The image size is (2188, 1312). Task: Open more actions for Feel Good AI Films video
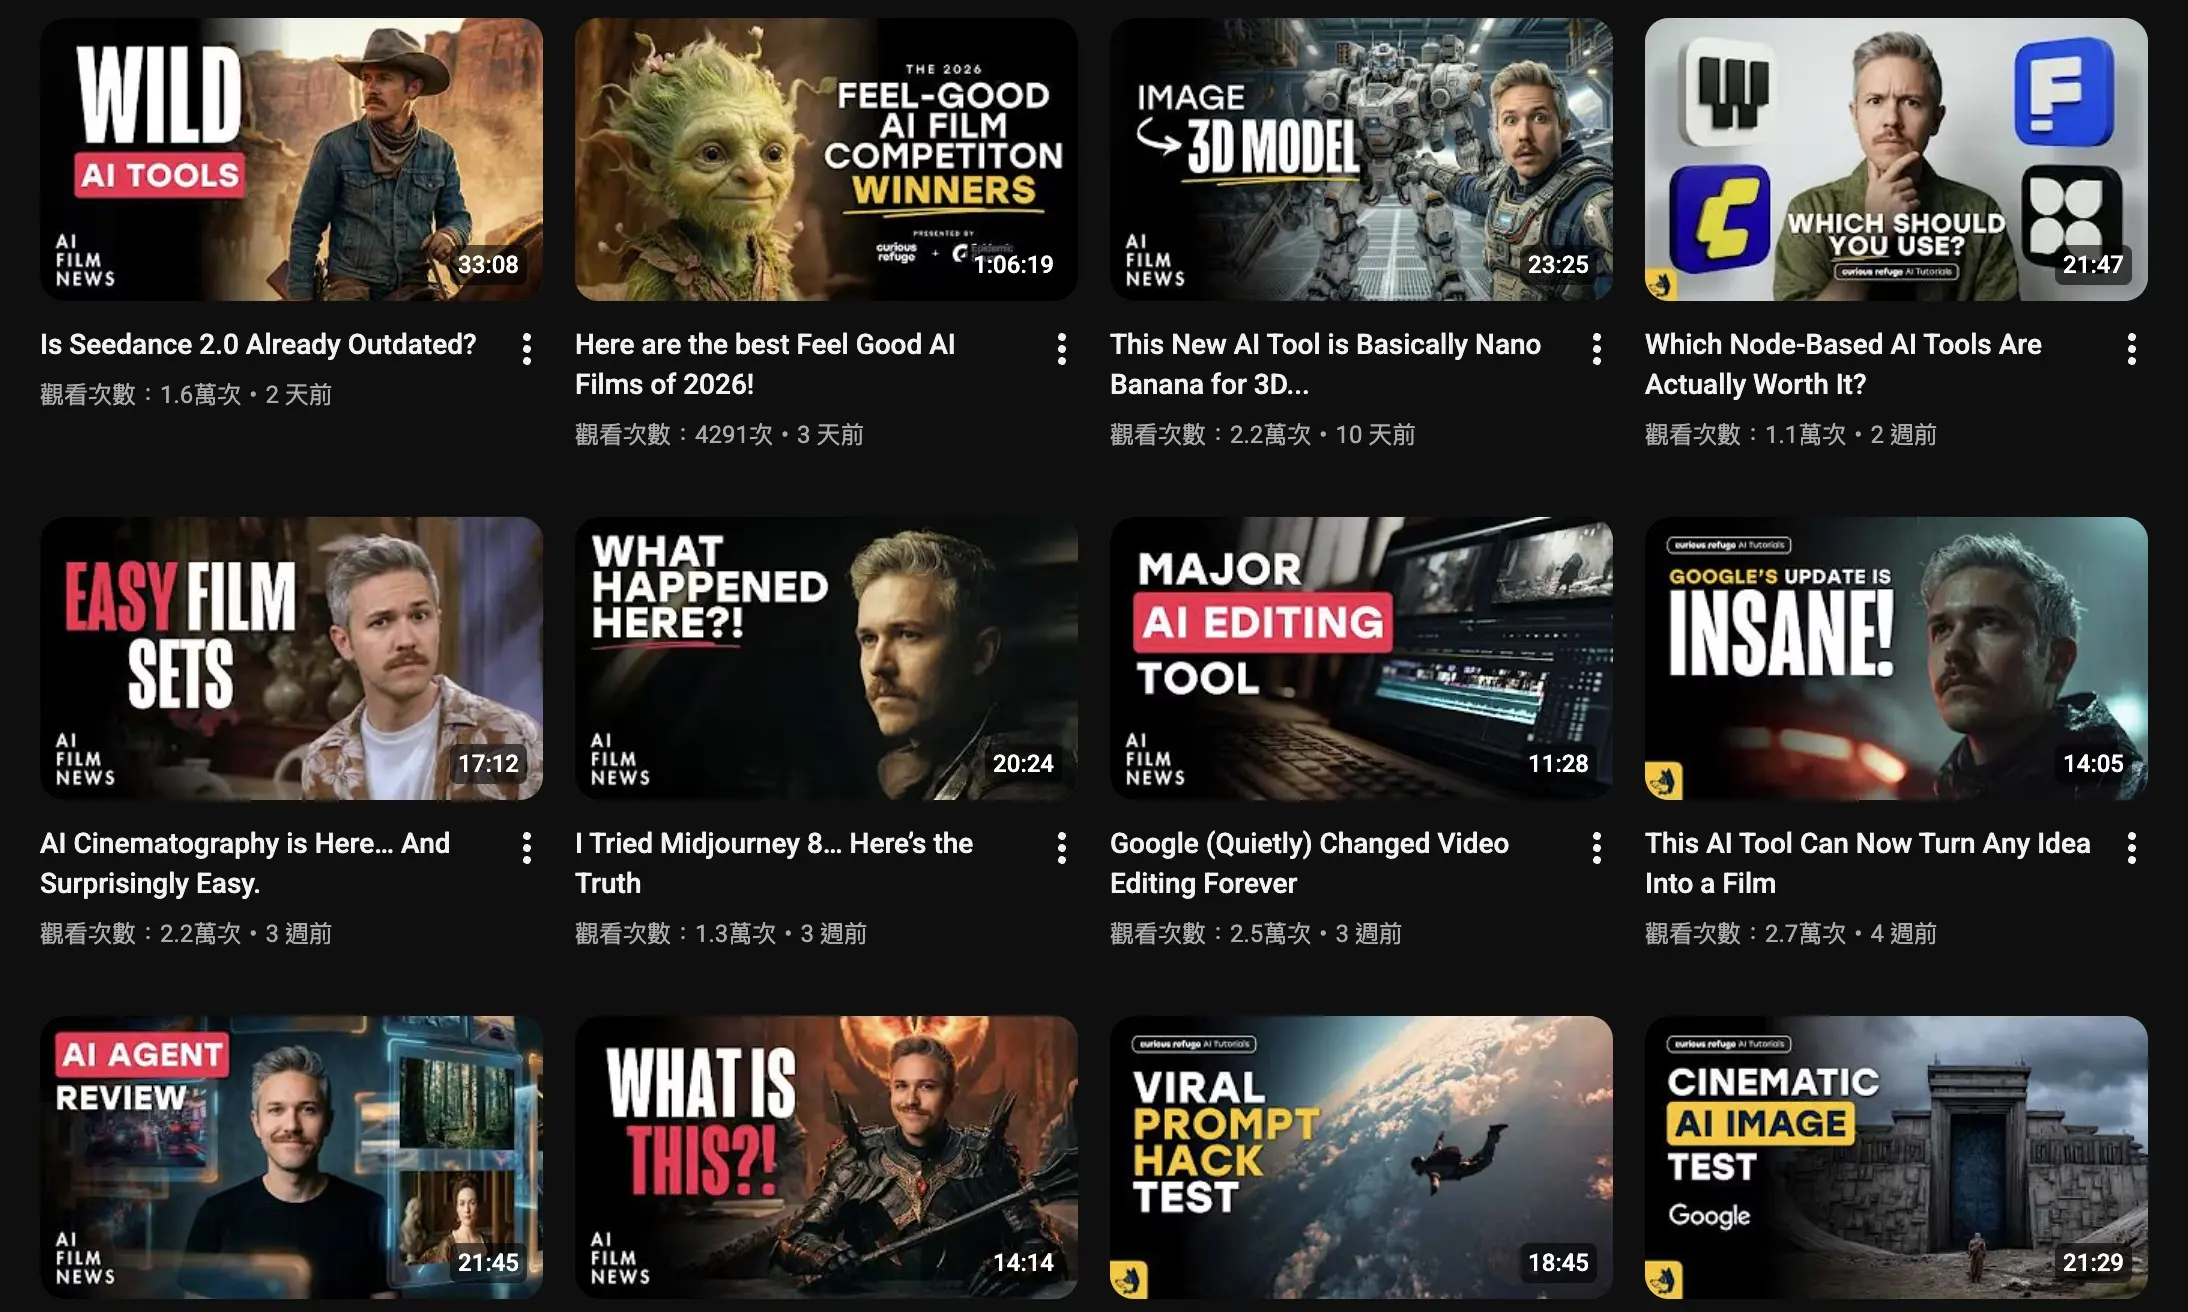coord(1062,349)
